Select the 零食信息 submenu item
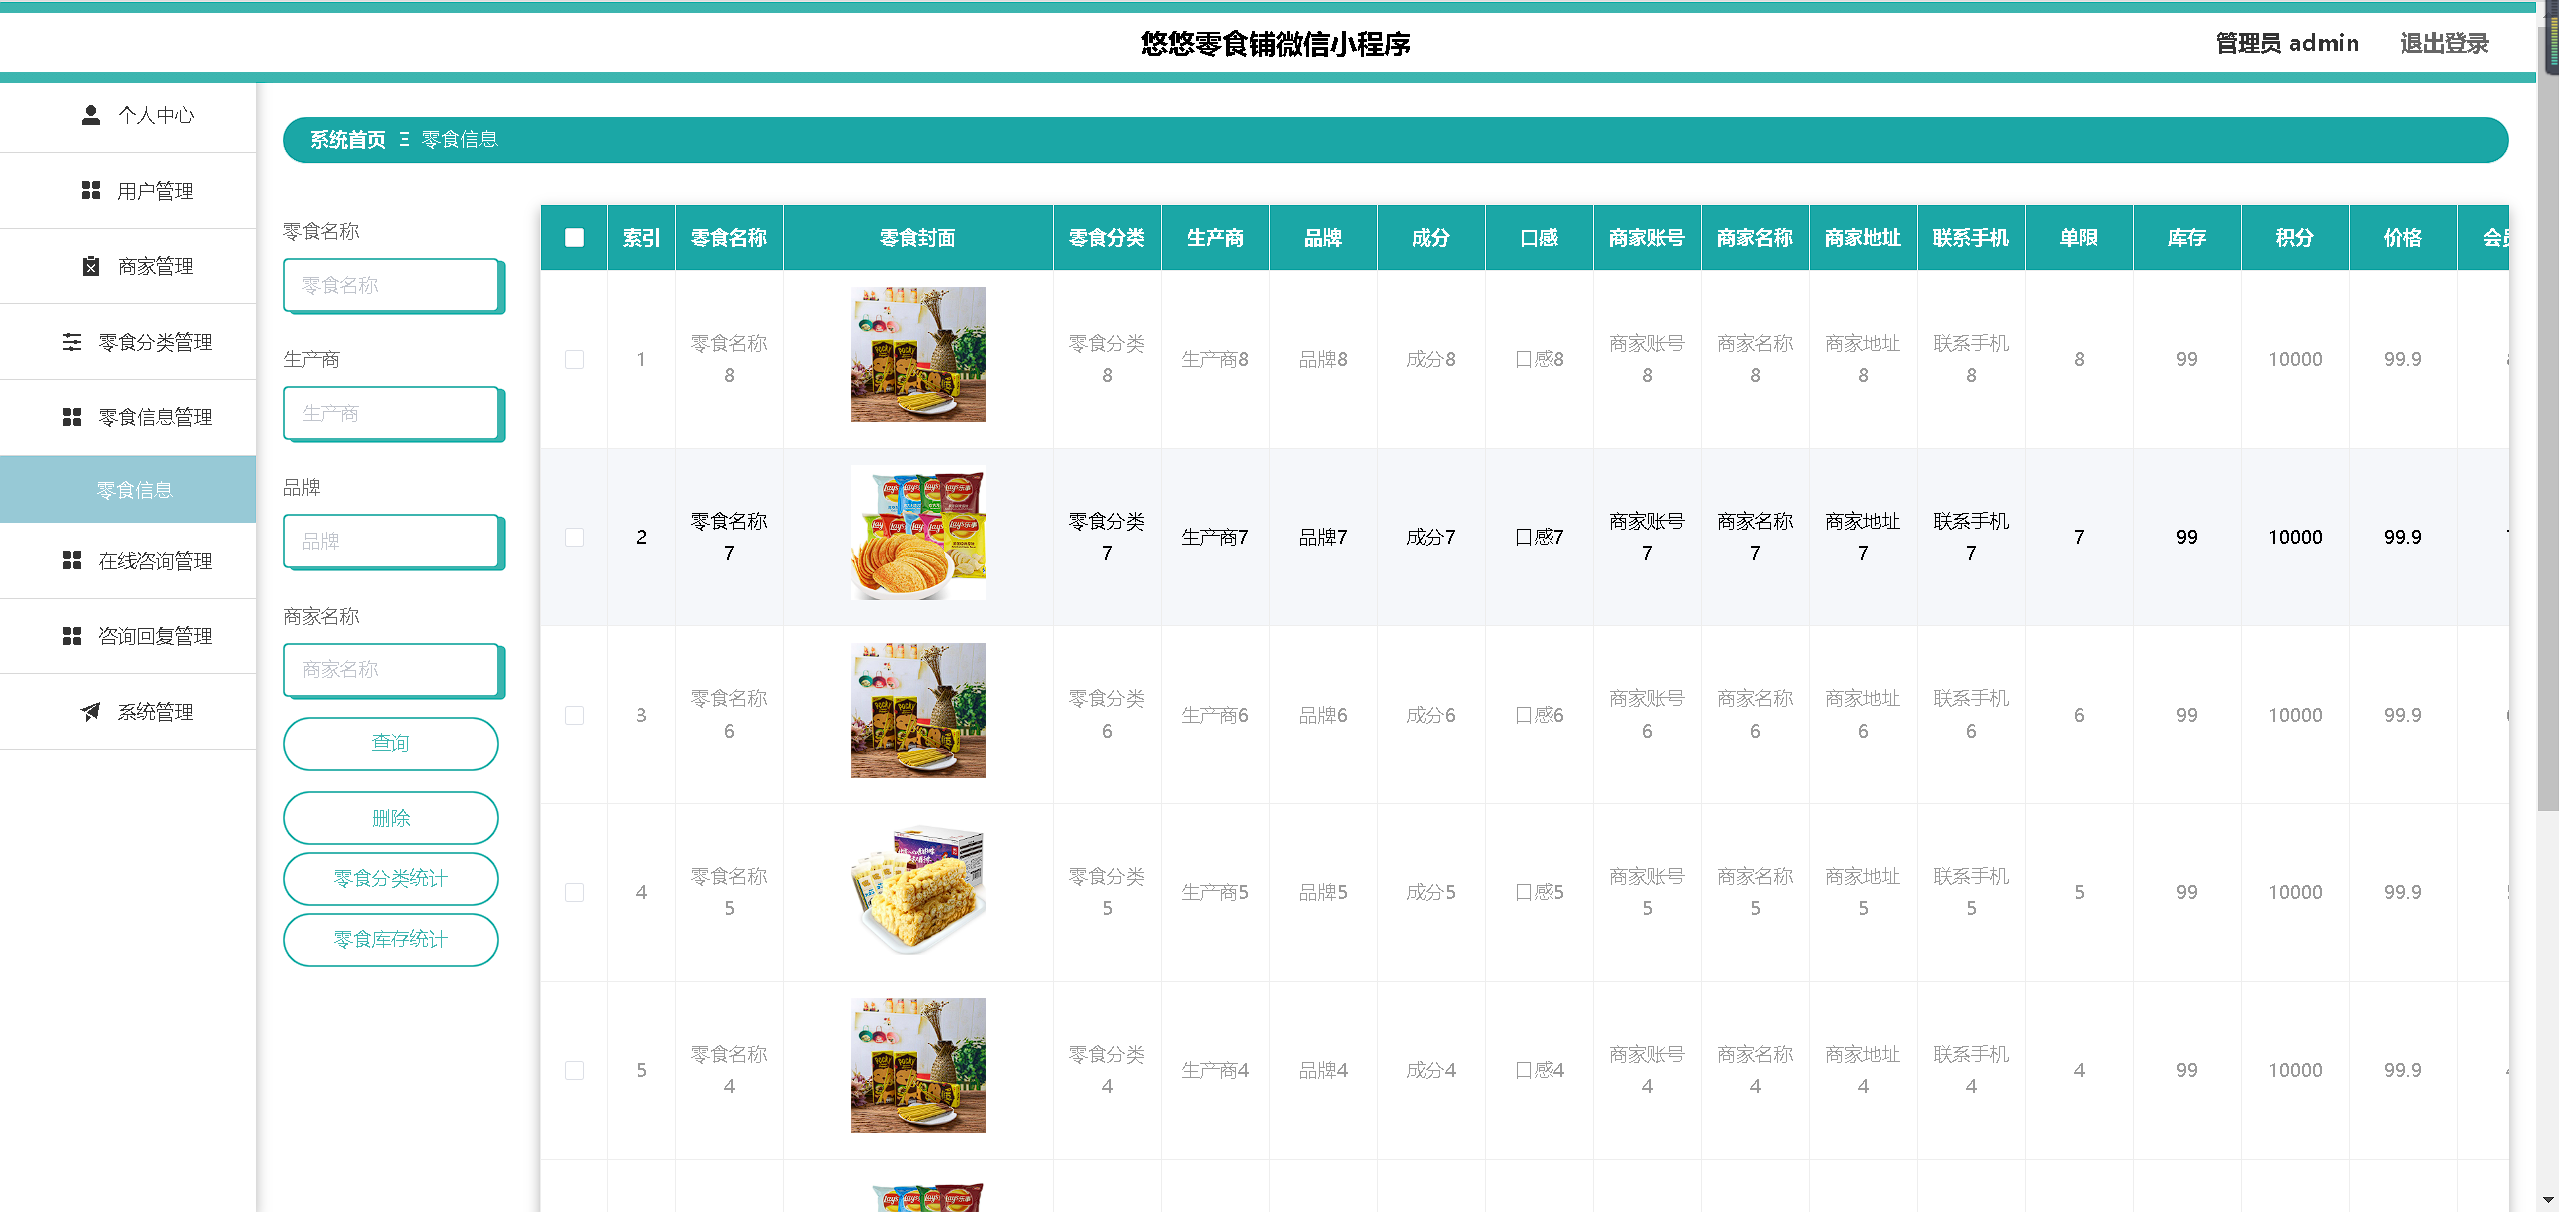This screenshot has width=2559, height=1212. pos(128,489)
